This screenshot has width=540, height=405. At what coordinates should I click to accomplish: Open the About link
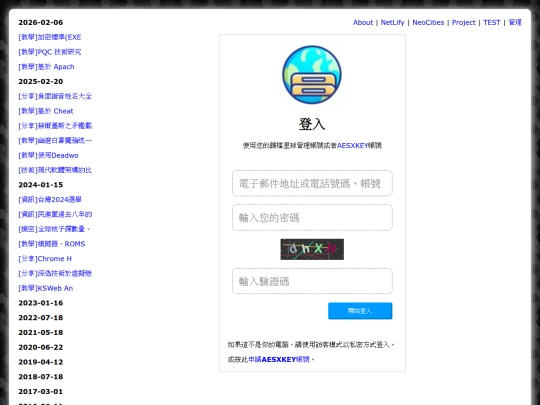coord(363,22)
